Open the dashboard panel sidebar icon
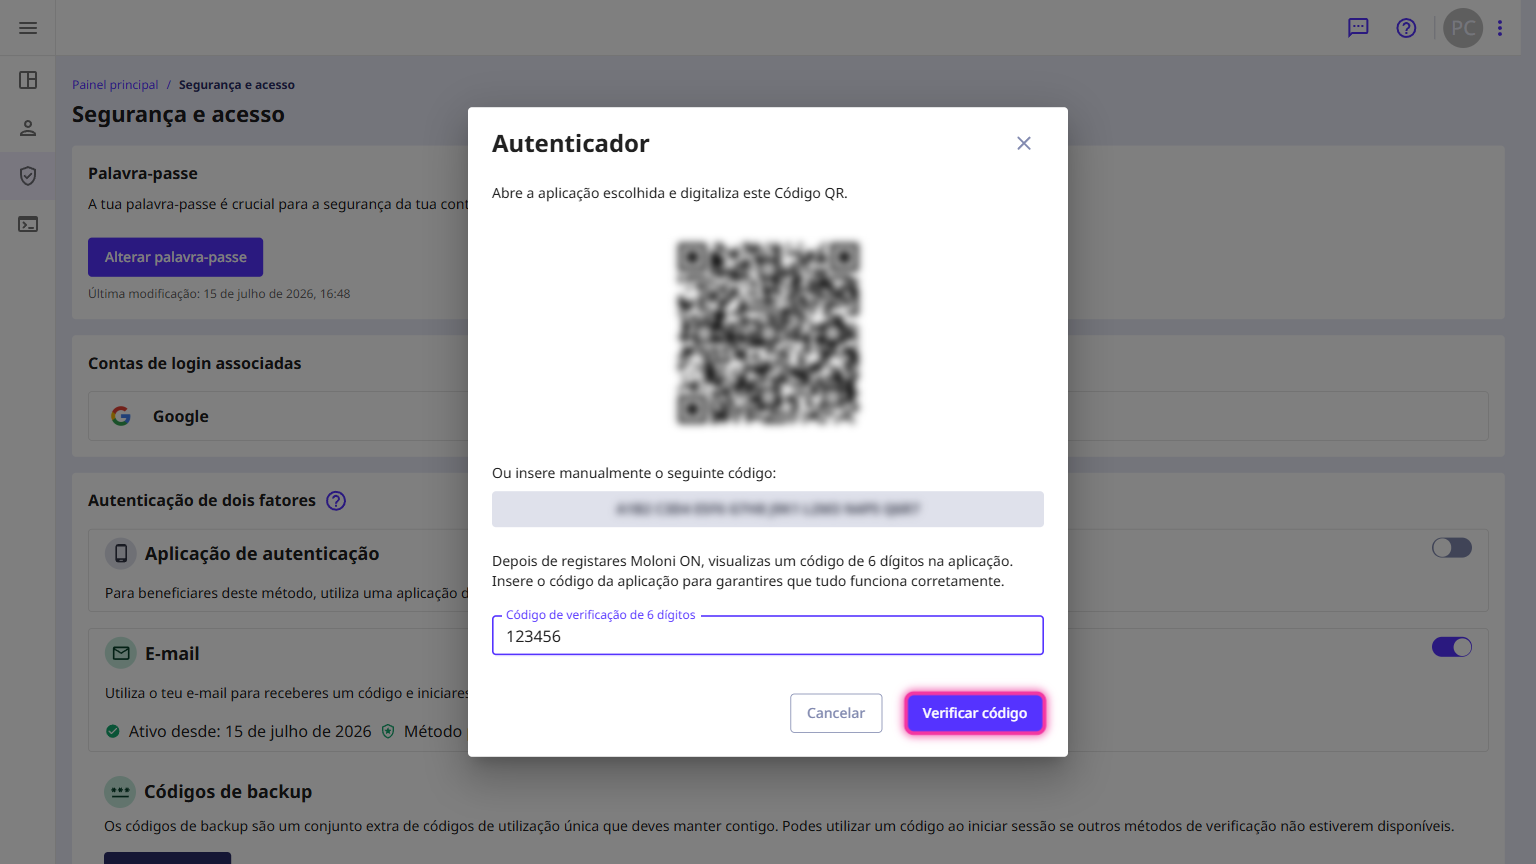Viewport: 1536px width, 864px height. [x=28, y=80]
